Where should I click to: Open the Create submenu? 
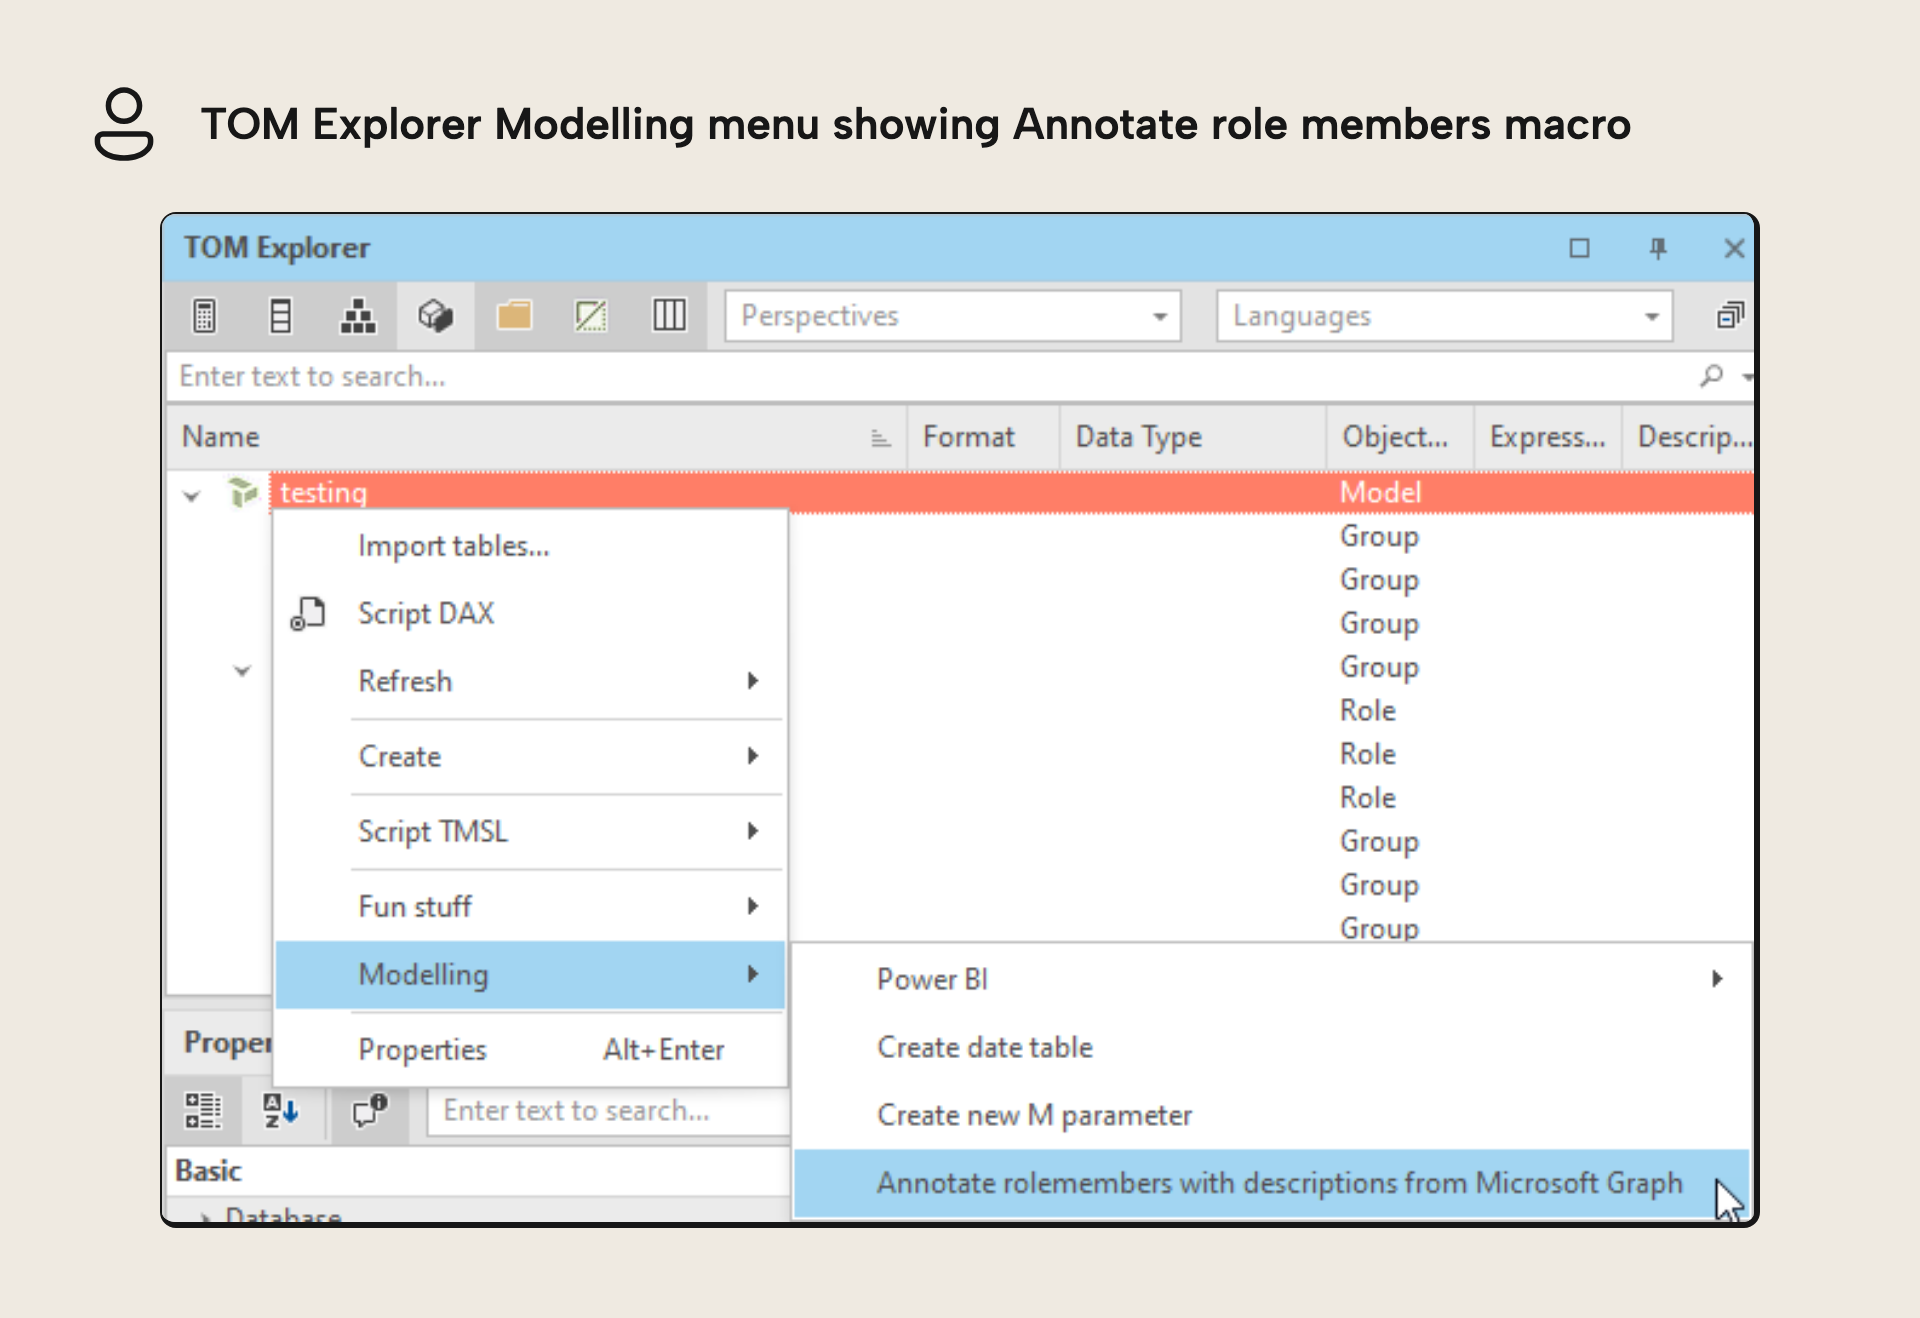tap(530, 756)
